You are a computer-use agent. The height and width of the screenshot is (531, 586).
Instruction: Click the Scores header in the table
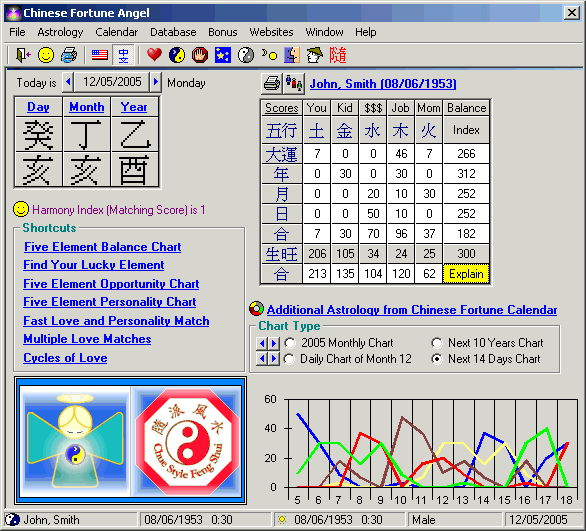coord(281,108)
